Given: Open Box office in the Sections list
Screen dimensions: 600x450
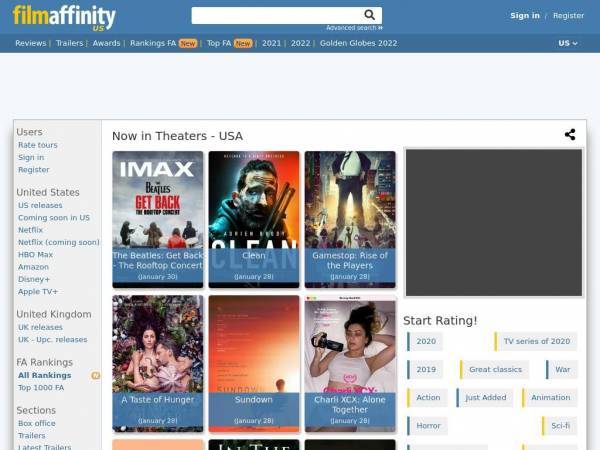Looking at the screenshot, I should tap(37, 424).
